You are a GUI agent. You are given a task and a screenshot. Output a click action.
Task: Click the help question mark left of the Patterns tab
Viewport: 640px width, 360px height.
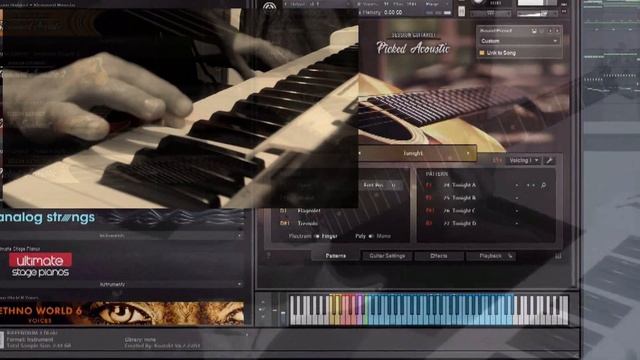click(268, 256)
